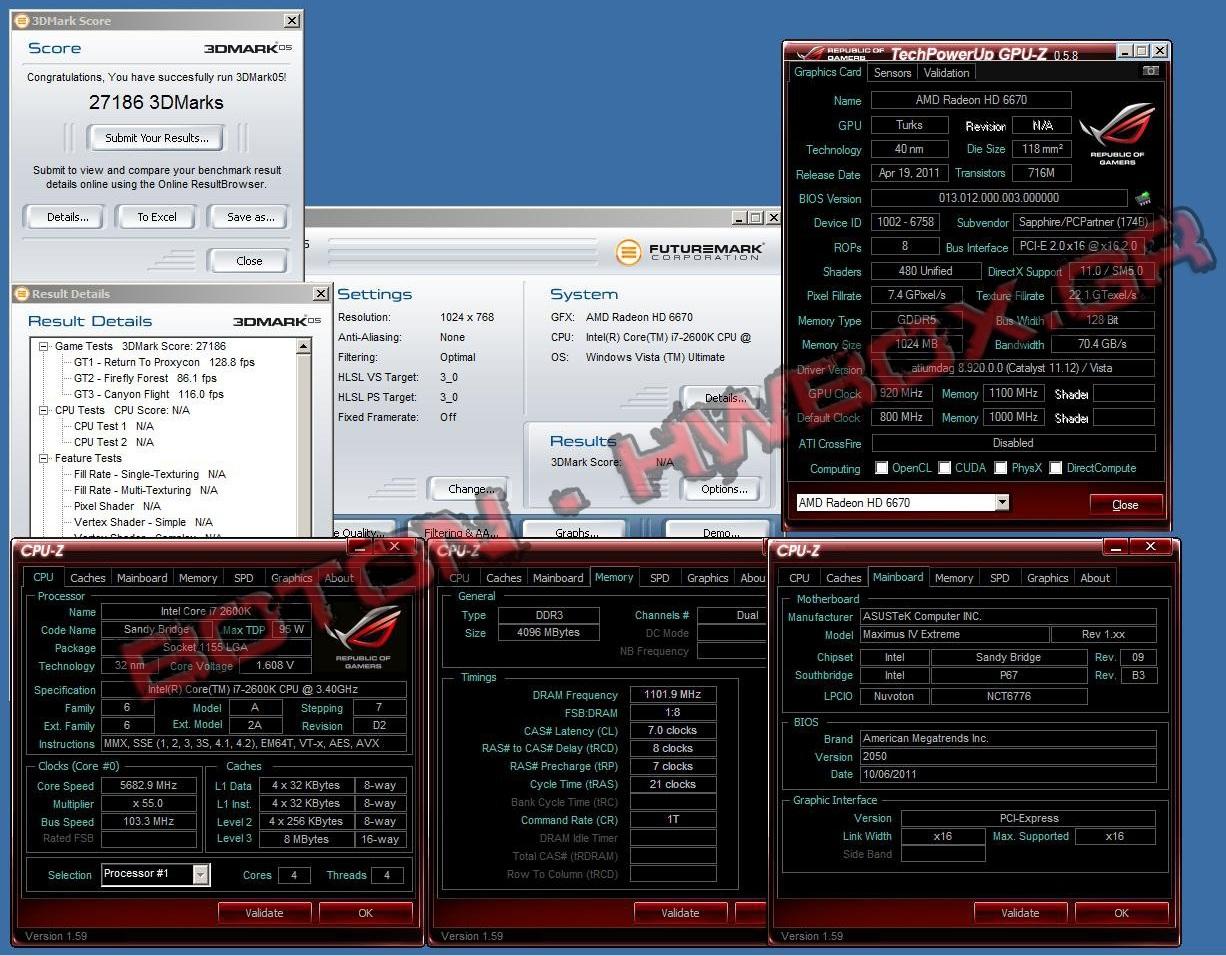Click the '27186 3DMarks' score text
The height and width of the screenshot is (956, 1226).
(x=157, y=102)
